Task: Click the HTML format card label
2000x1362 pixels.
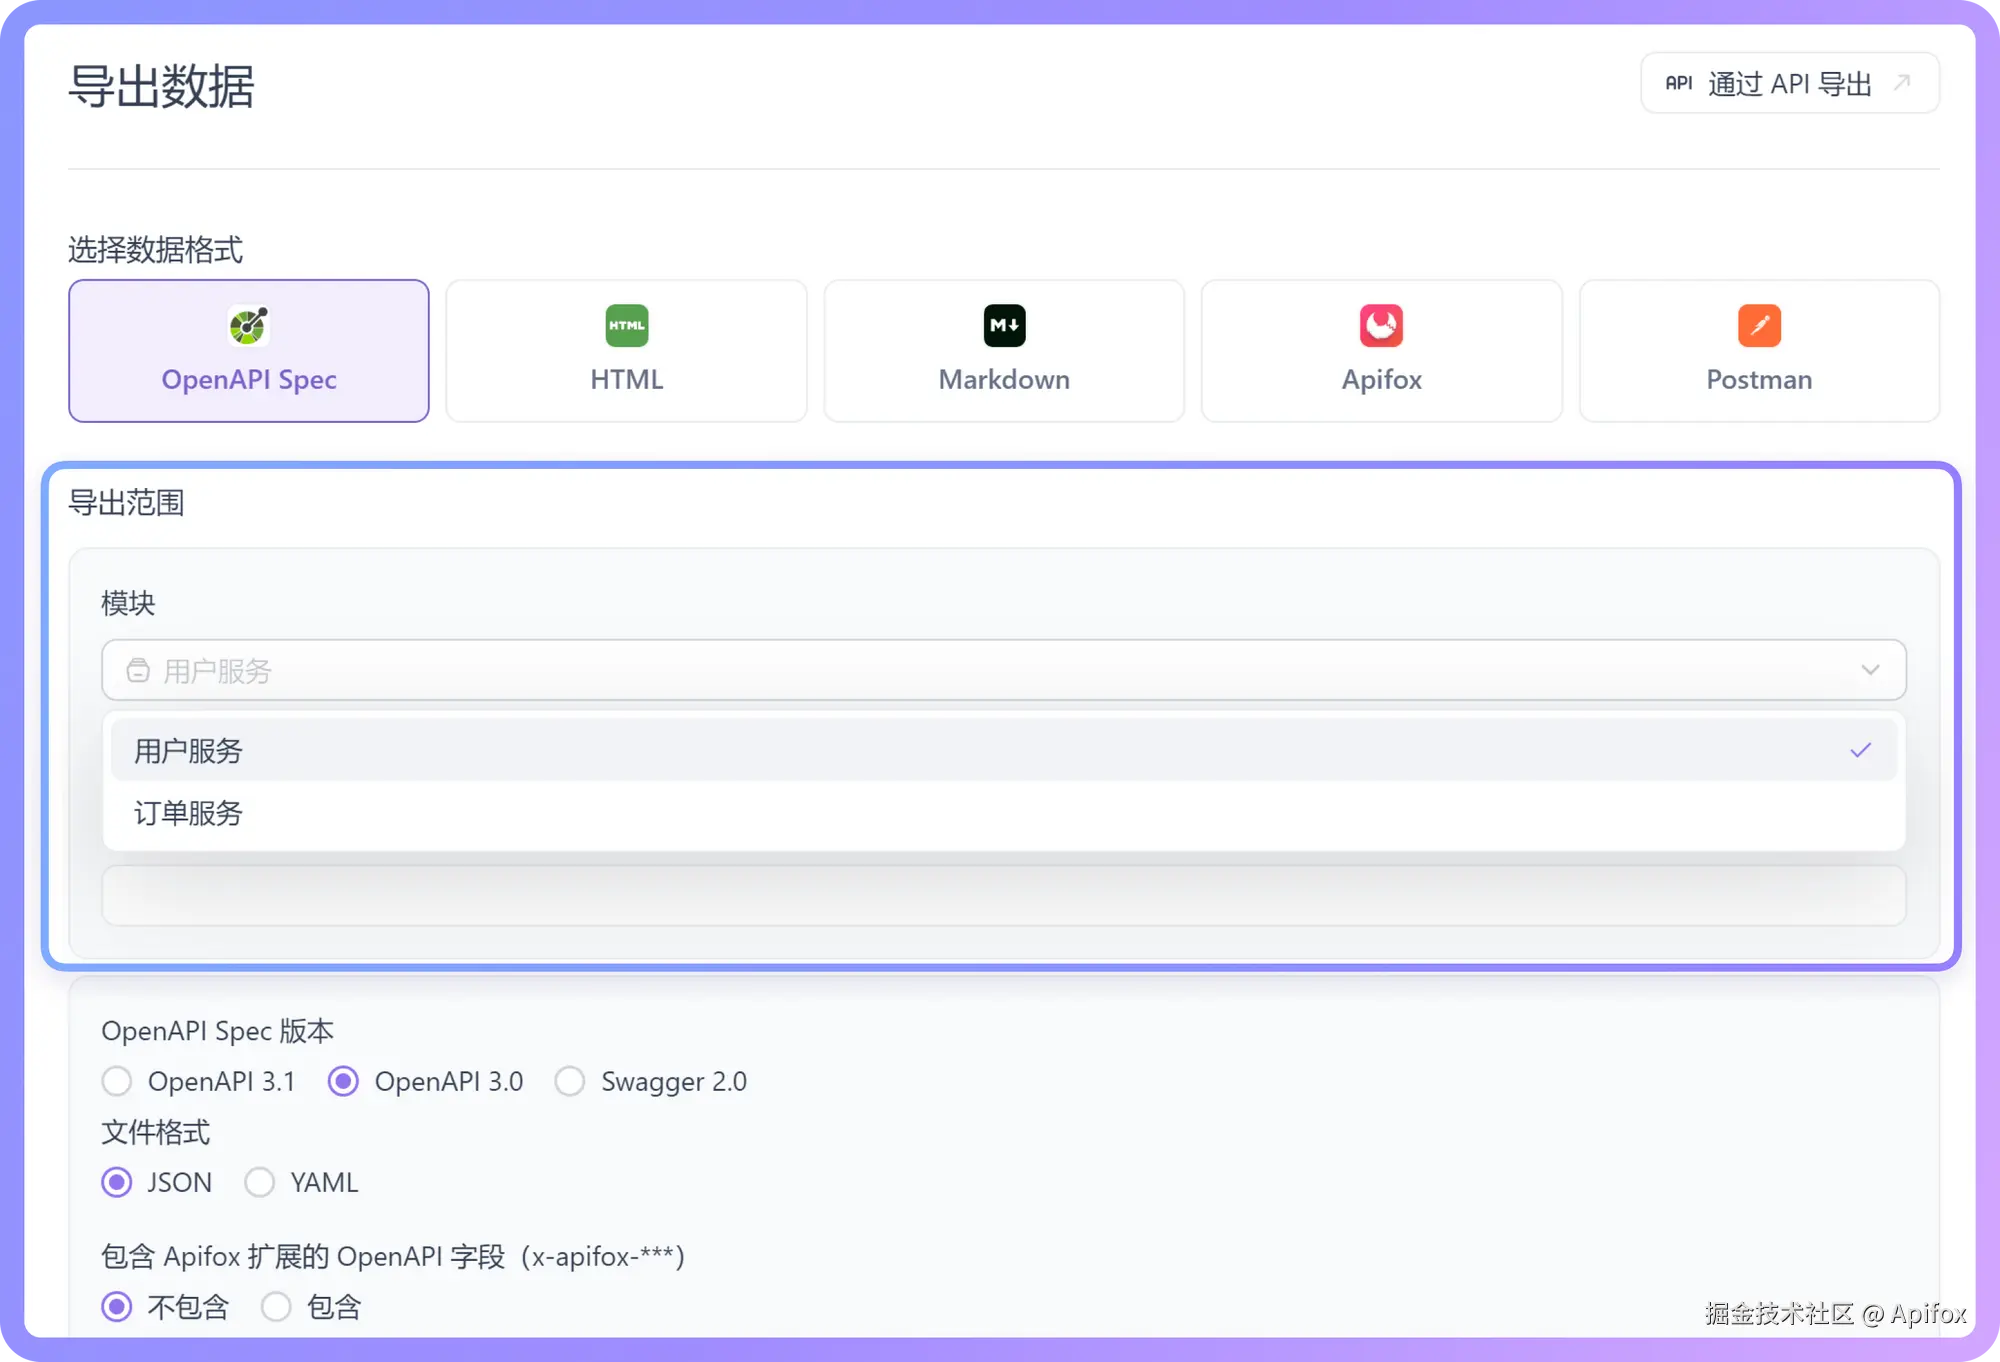Action: pyautogui.click(x=626, y=380)
